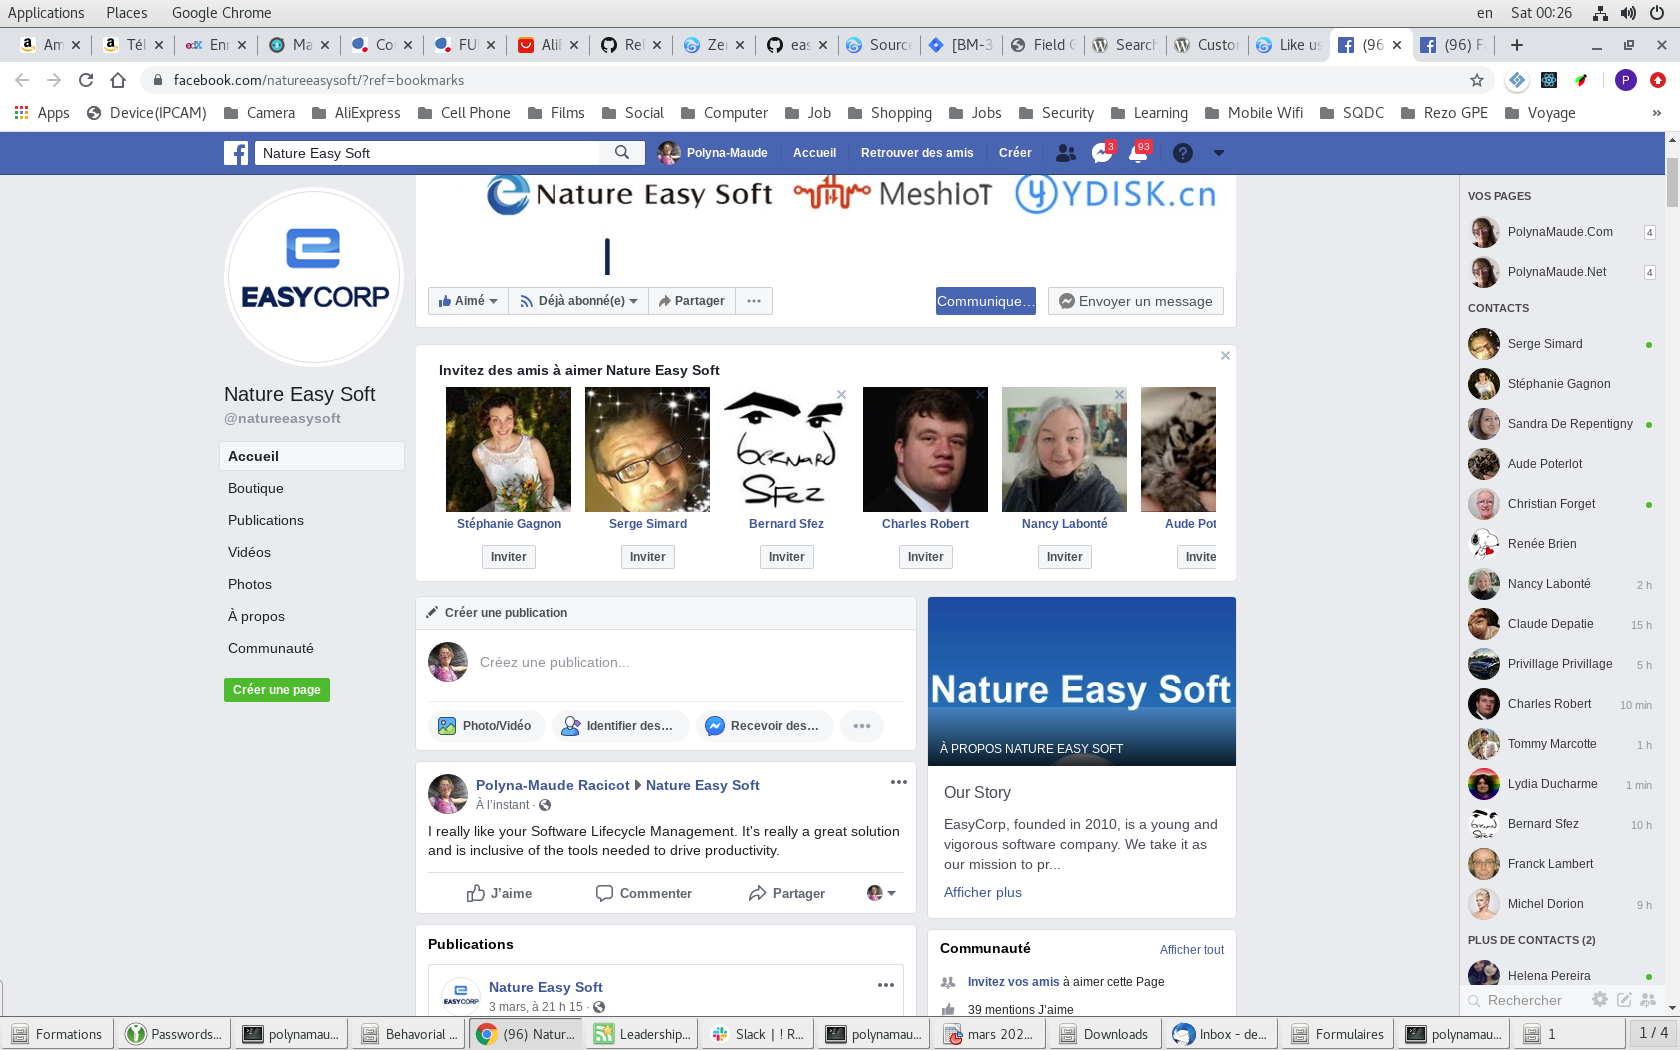Click Afficher plus under Our Story
This screenshot has height=1050, width=1680.
point(982,892)
